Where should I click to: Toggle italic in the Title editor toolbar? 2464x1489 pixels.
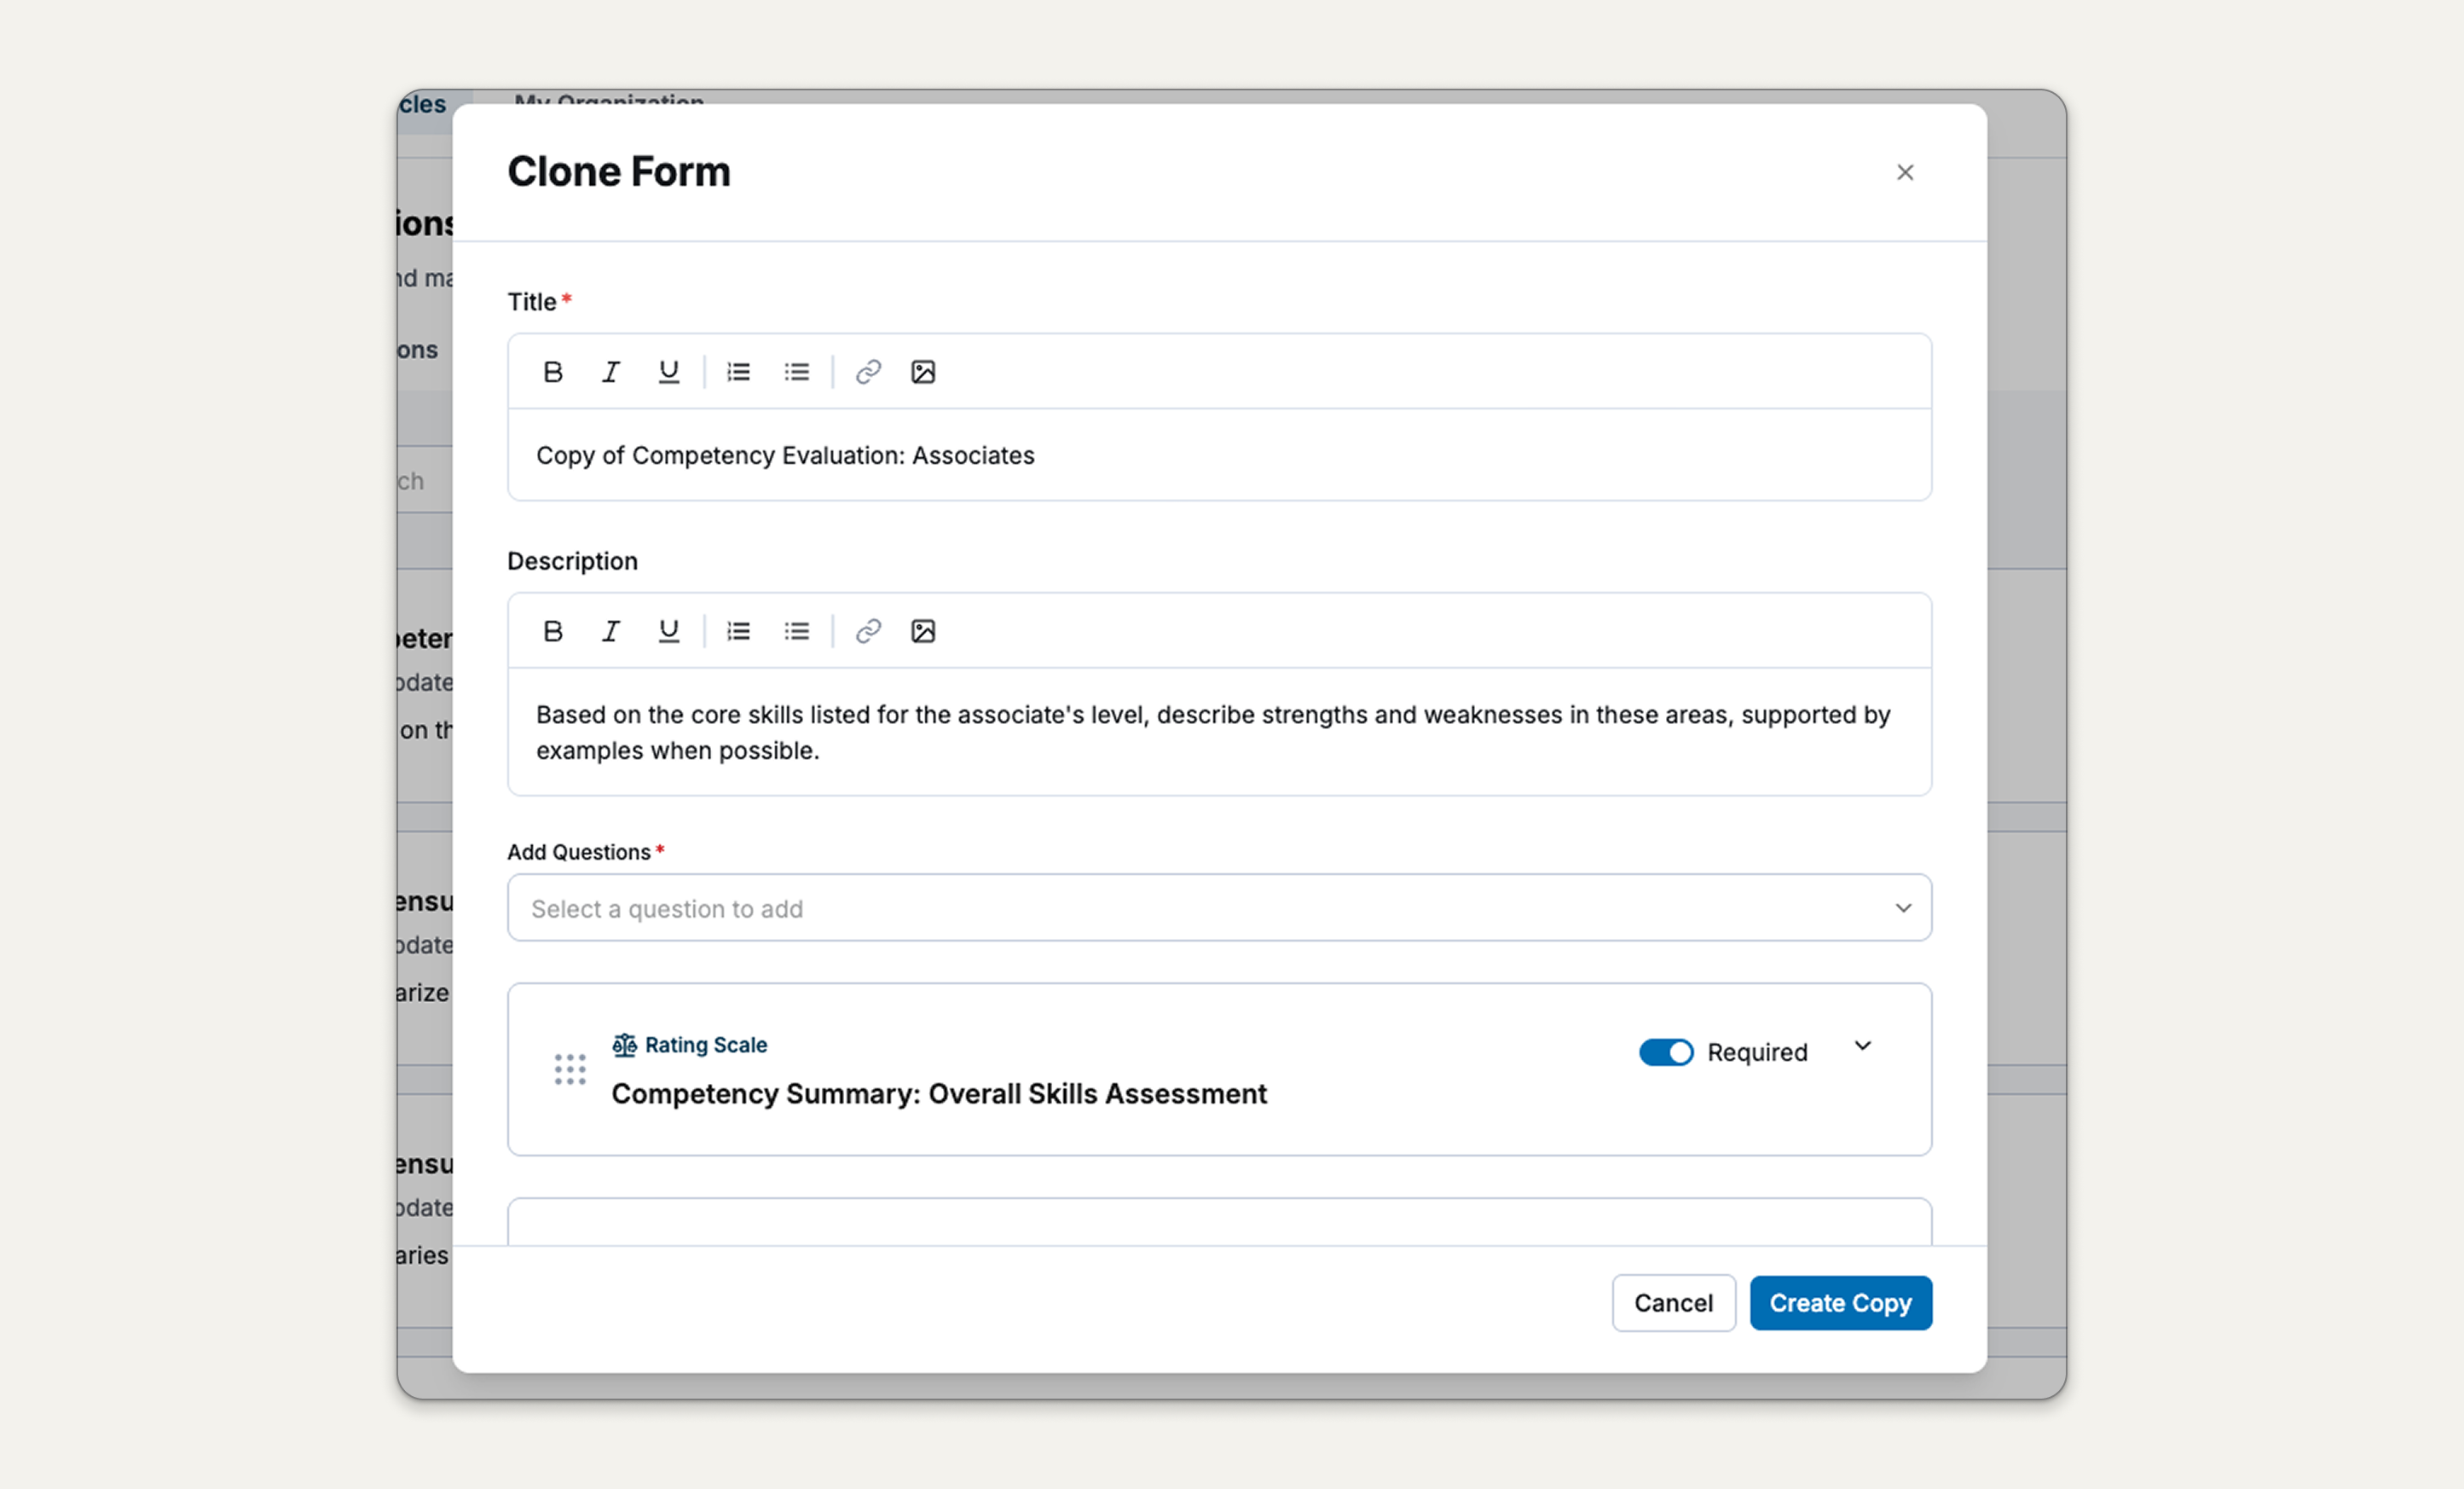[x=611, y=372]
